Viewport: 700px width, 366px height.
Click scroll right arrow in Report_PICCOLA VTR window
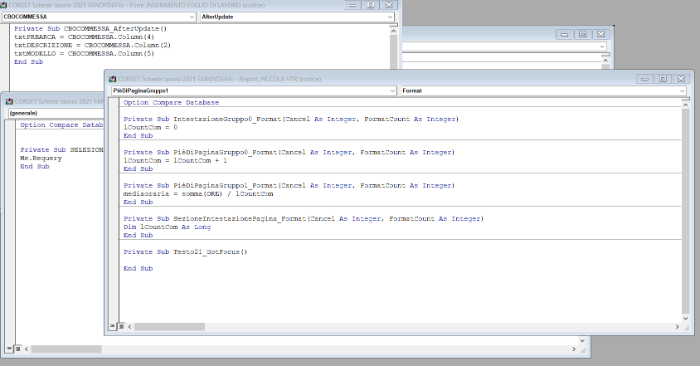(x=677, y=327)
